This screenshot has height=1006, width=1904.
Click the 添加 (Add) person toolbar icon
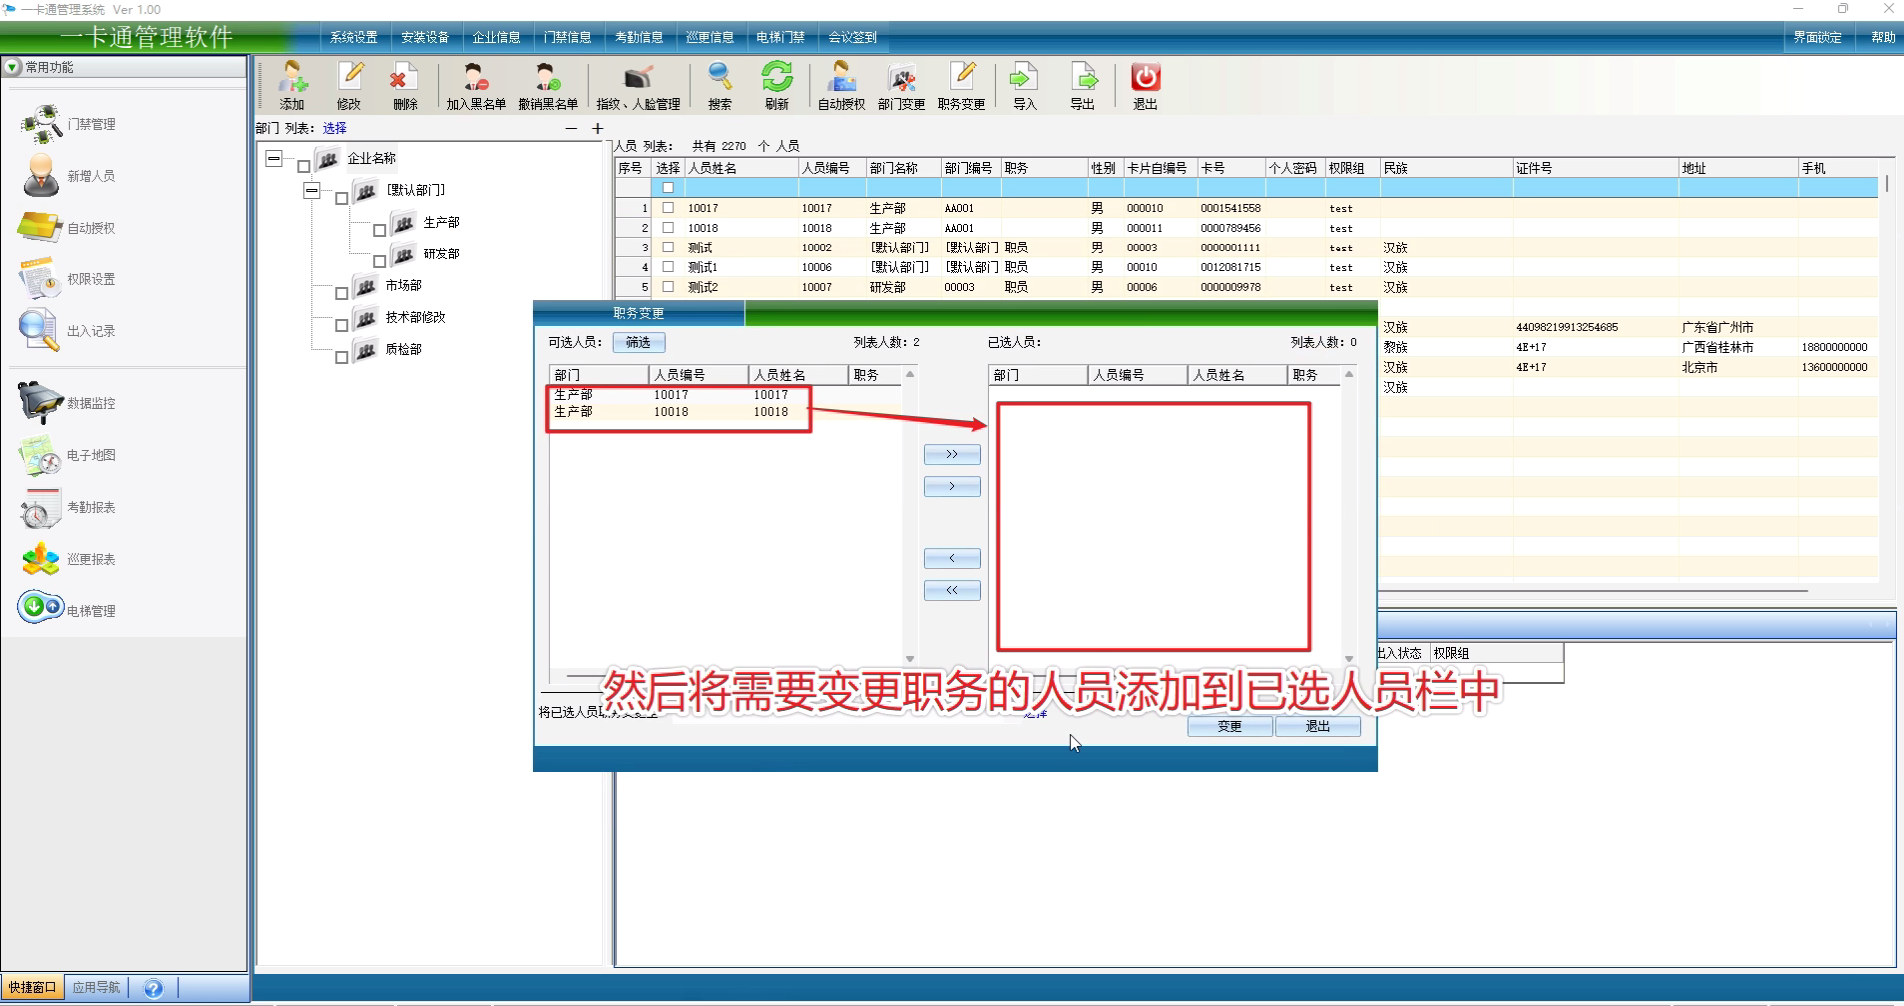292,85
